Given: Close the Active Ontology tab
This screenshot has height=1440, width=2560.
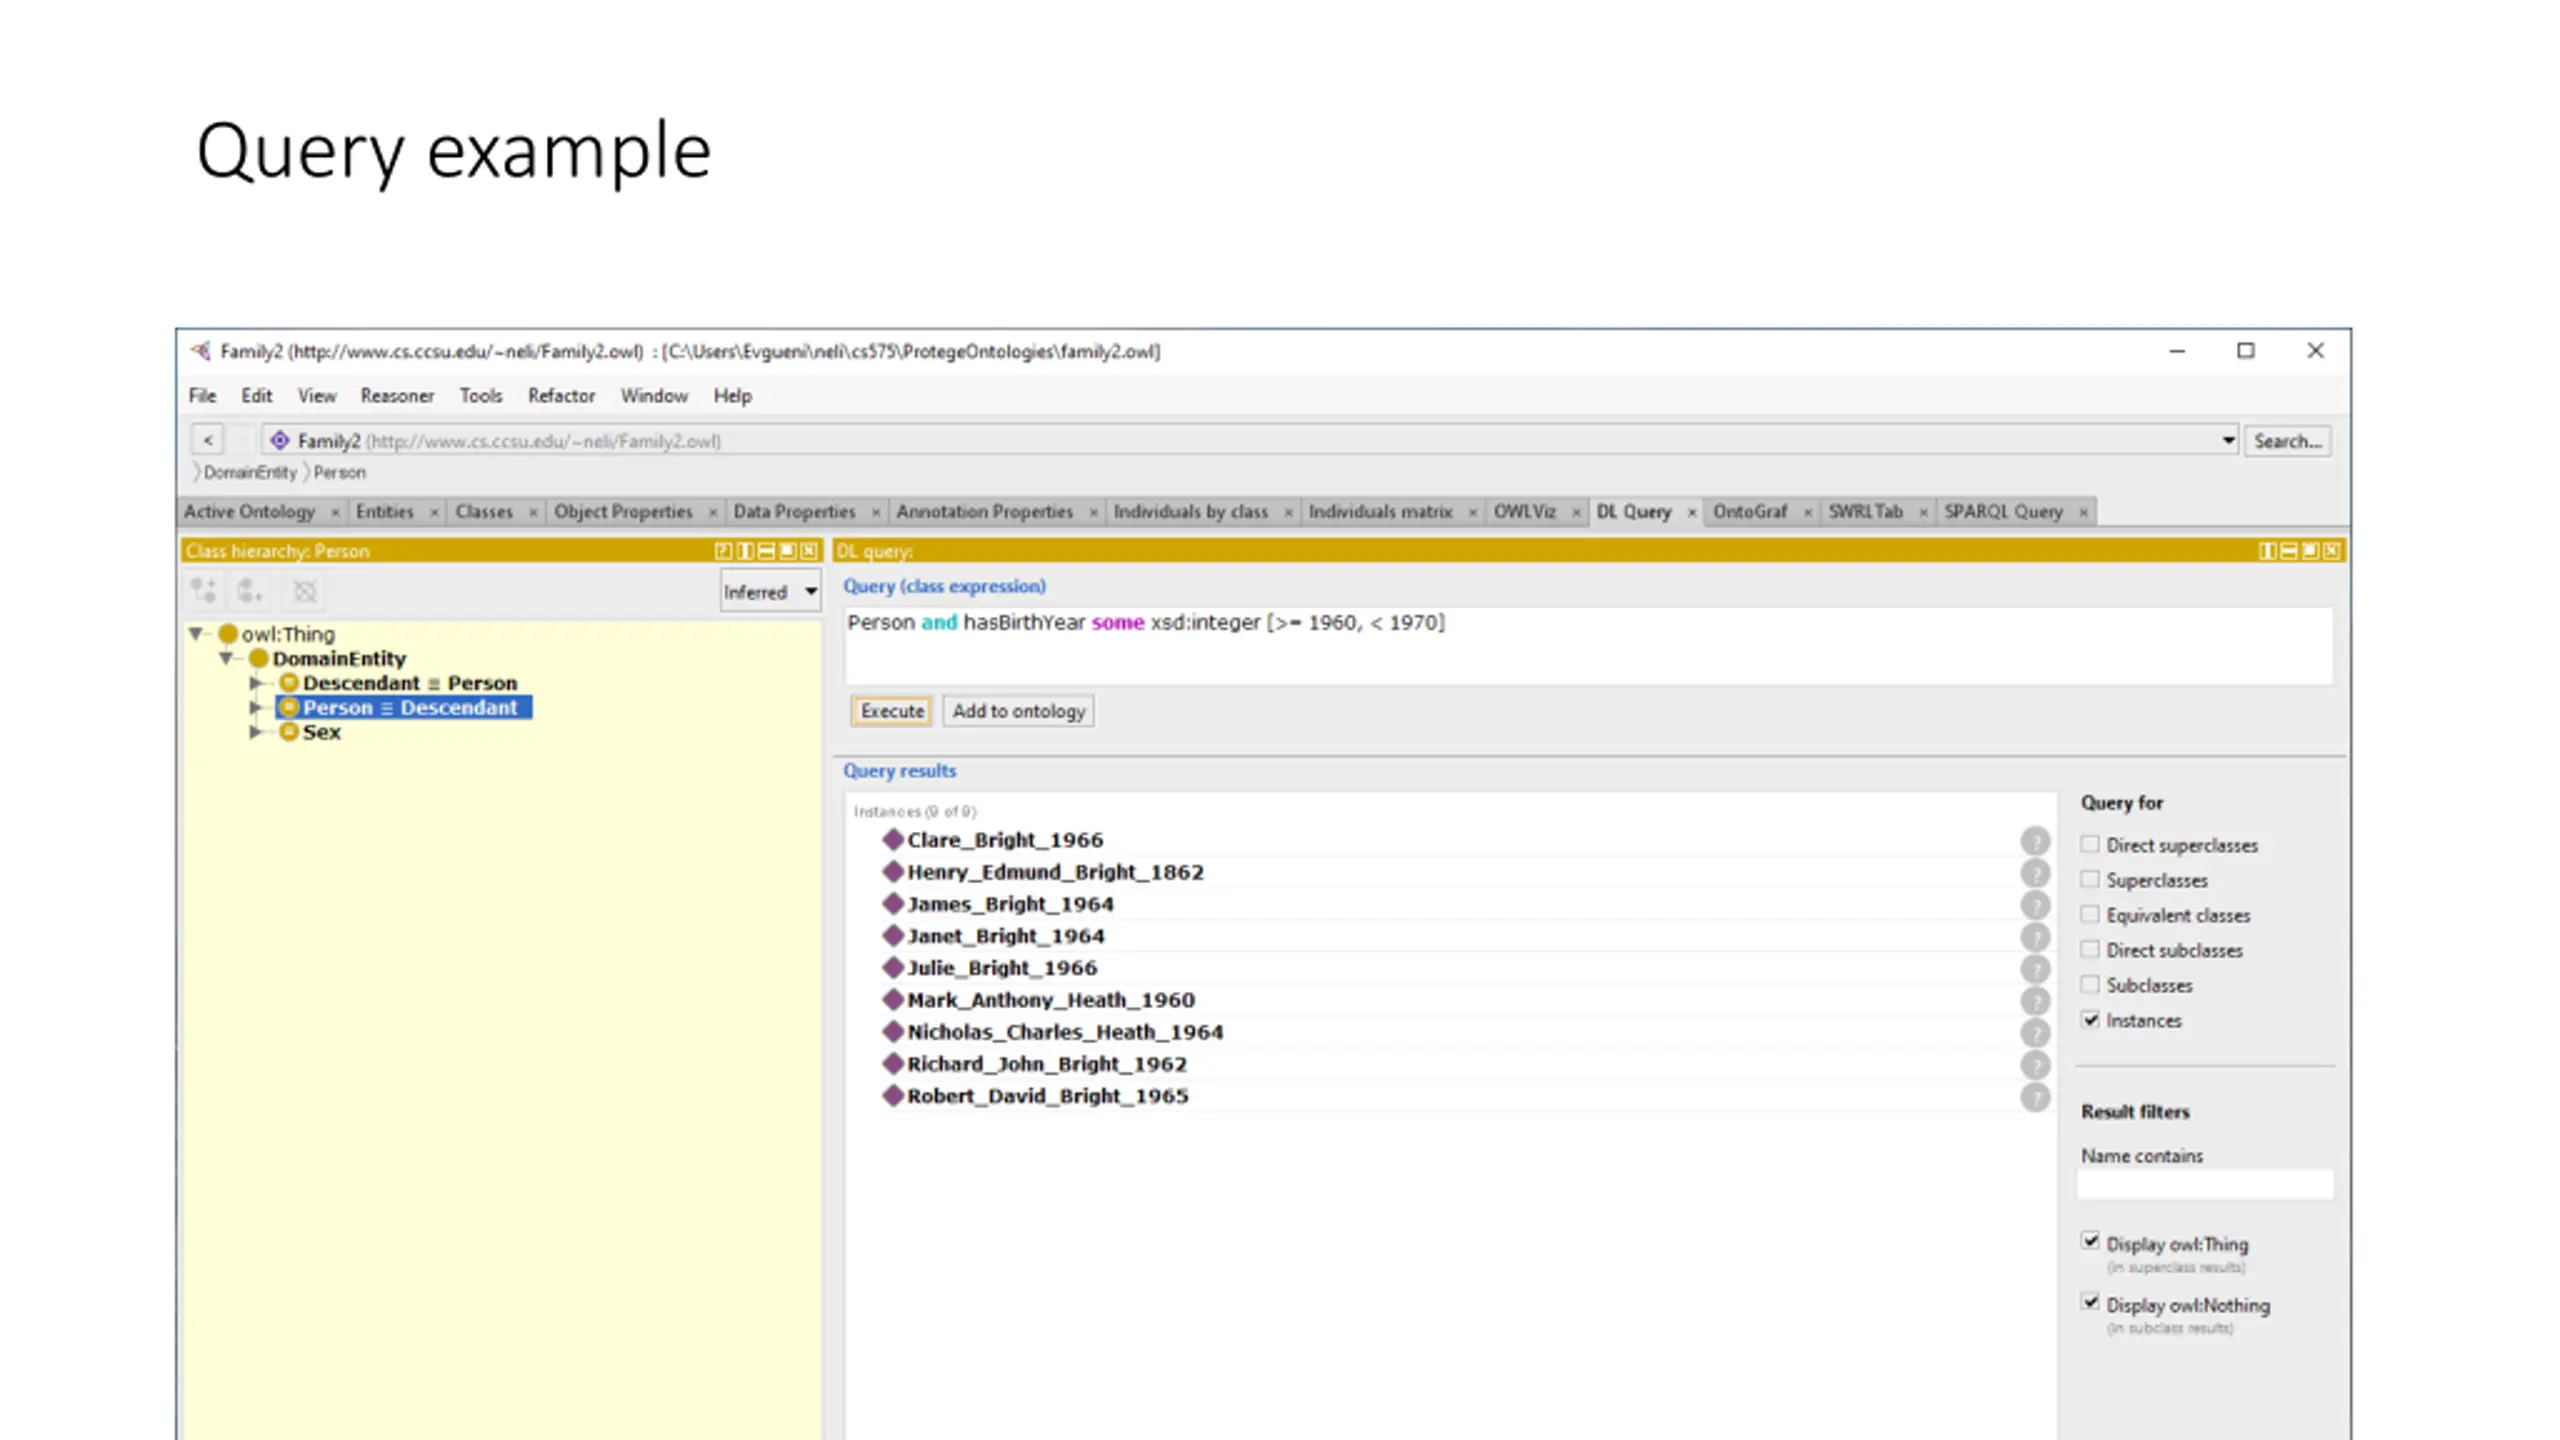Looking at the screenshot, I should point(335,513).
